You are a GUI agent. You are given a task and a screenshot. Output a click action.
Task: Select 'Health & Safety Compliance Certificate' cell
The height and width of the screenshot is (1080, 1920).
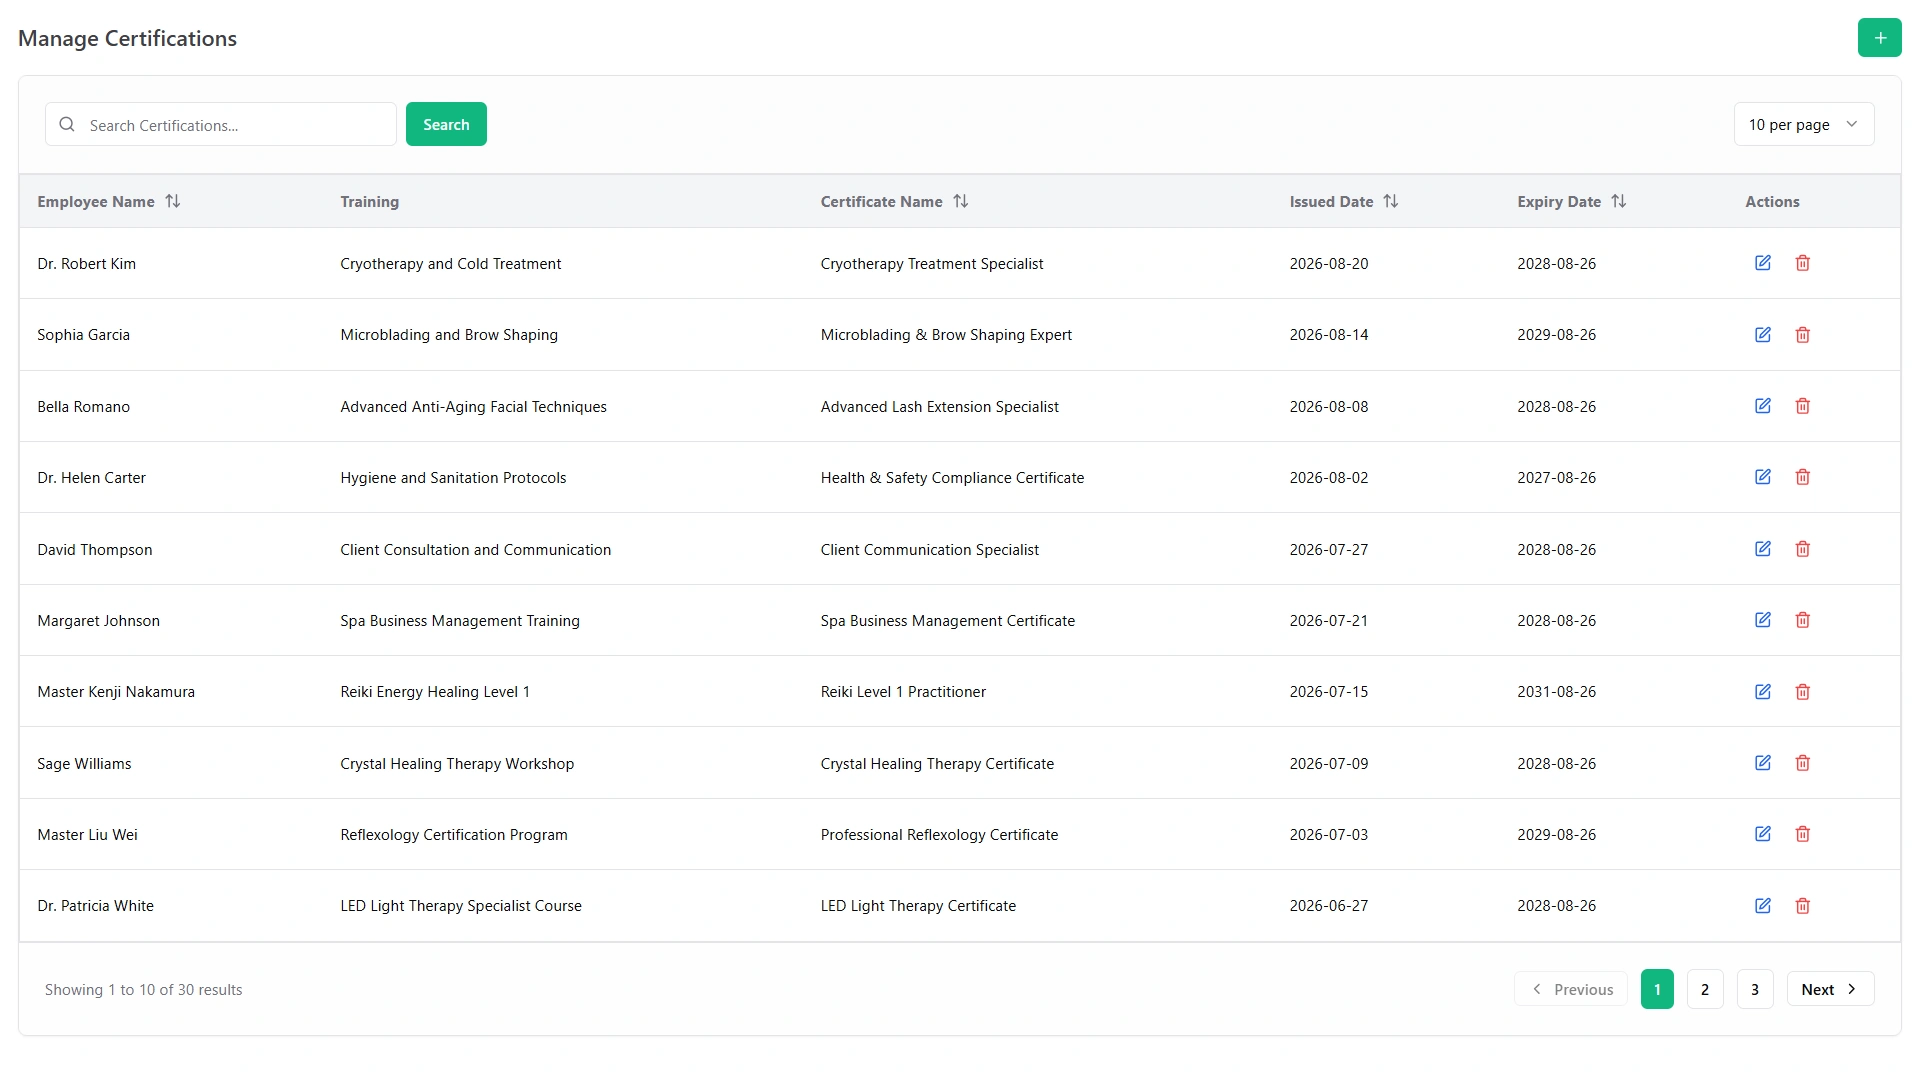click(952, 478)
